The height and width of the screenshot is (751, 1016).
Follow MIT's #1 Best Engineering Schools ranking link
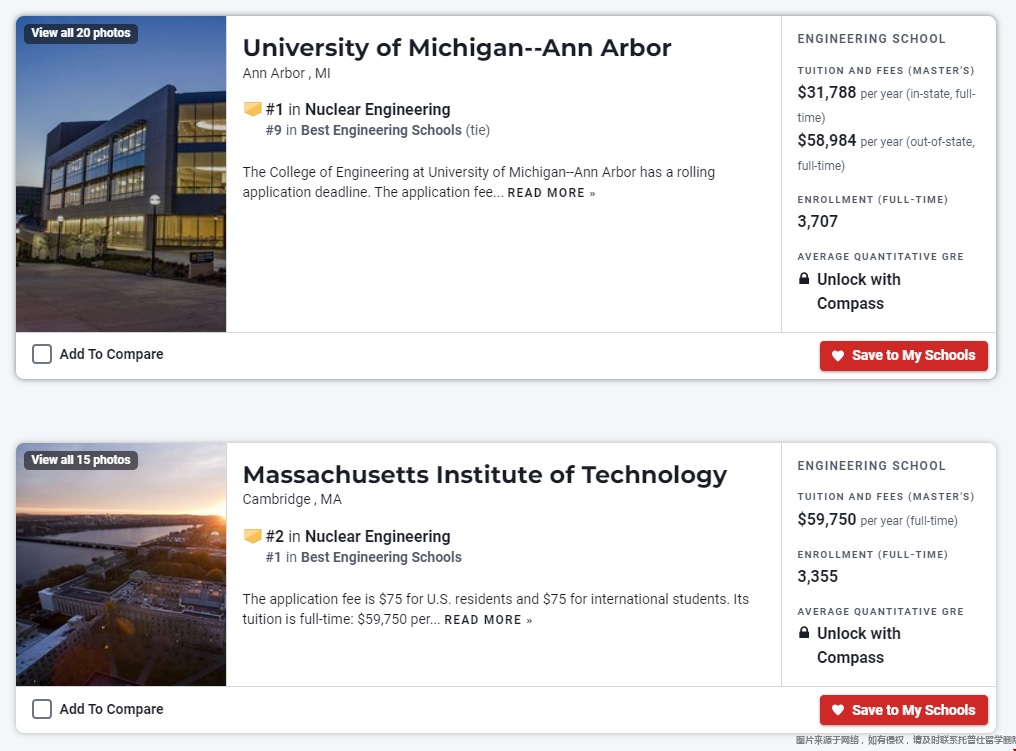381,557
